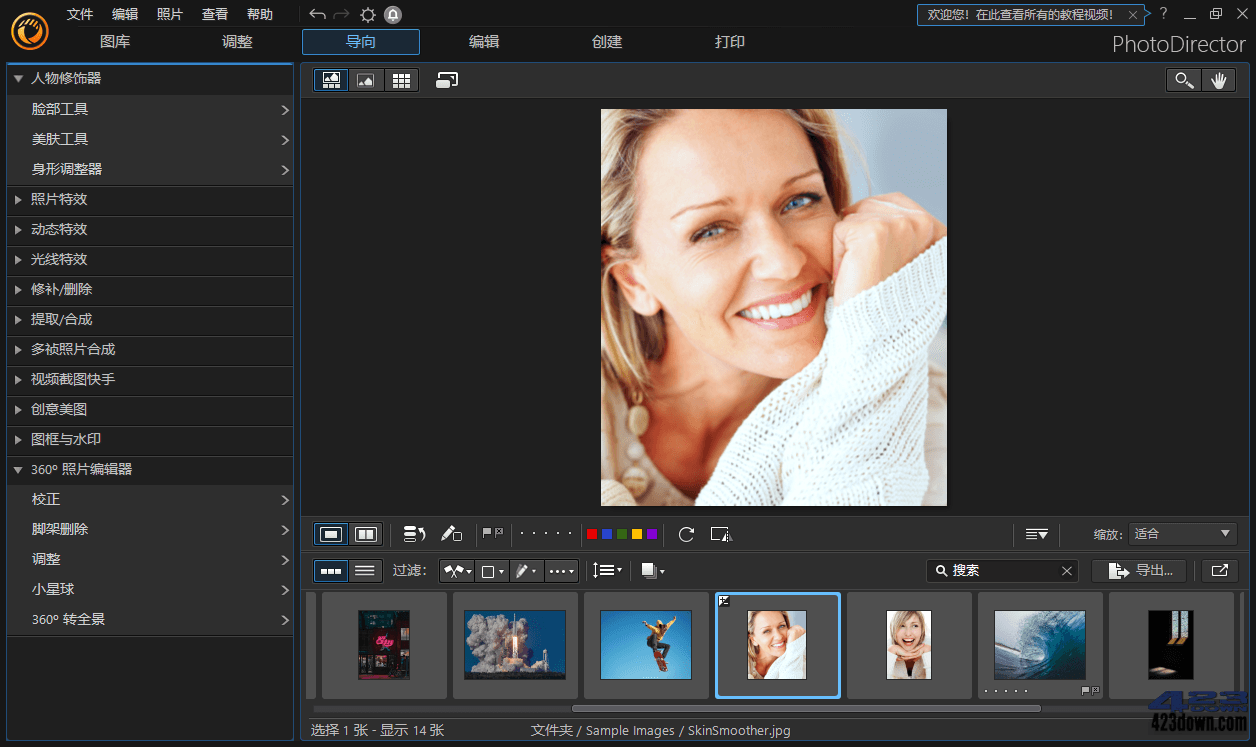
Task: Open the notification bell icon
Action: (392, 14)
